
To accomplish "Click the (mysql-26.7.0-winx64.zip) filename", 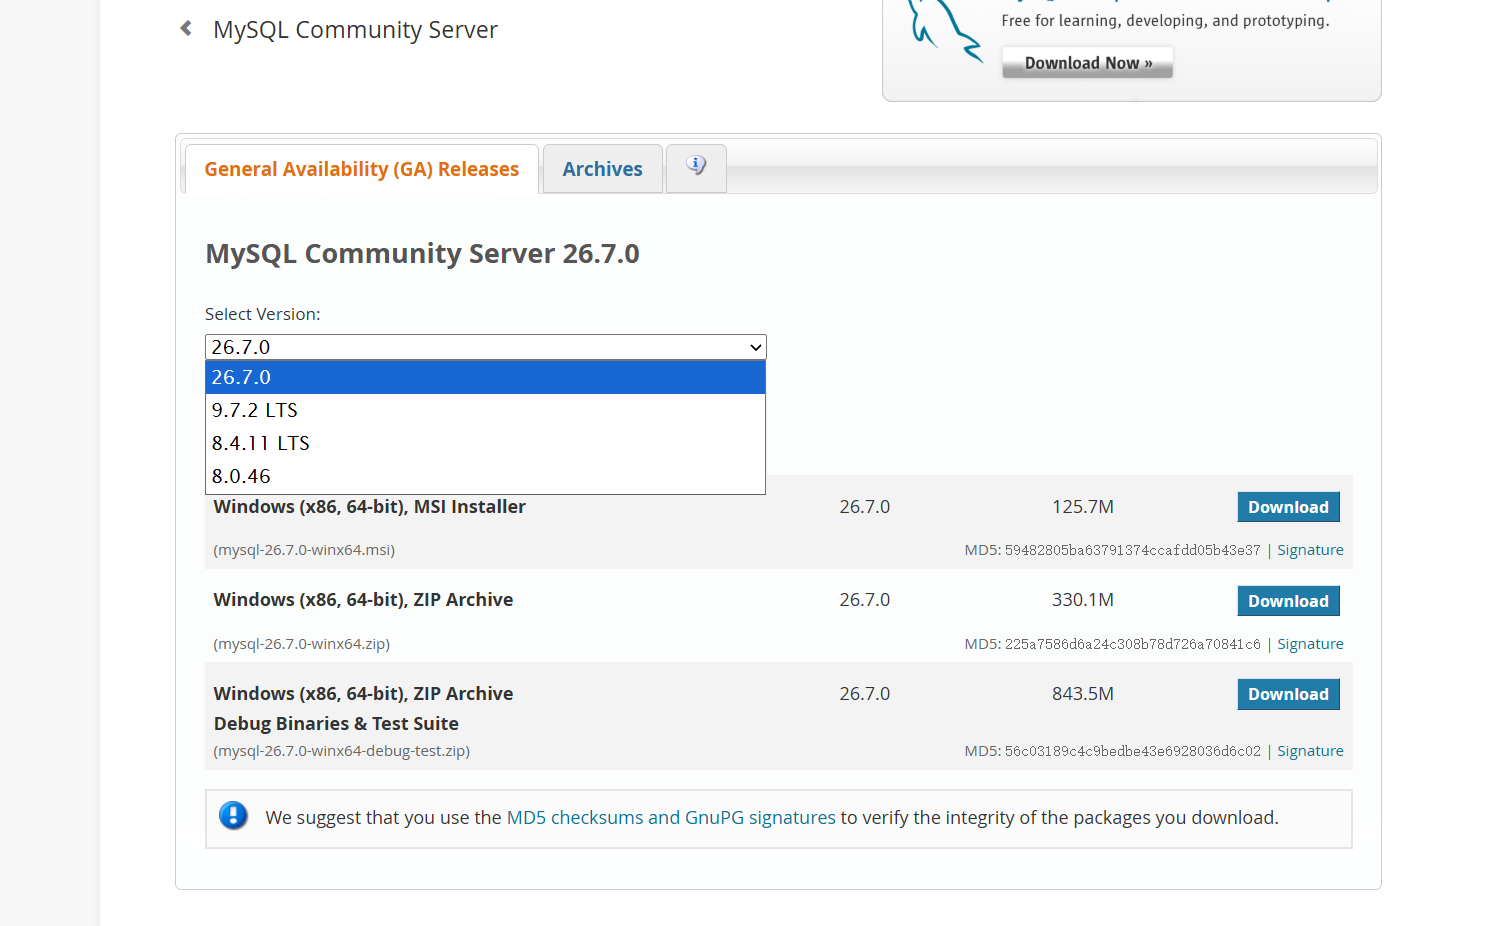I will tap(301, 644).
